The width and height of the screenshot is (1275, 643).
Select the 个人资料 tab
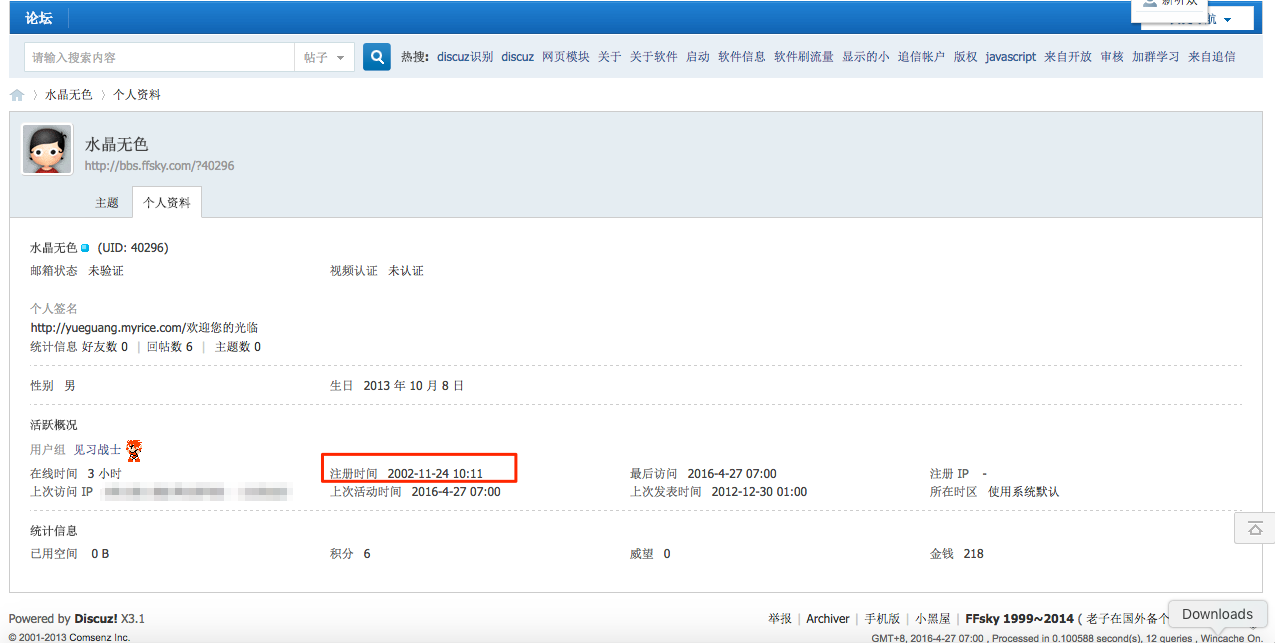(x=167, y=202)
